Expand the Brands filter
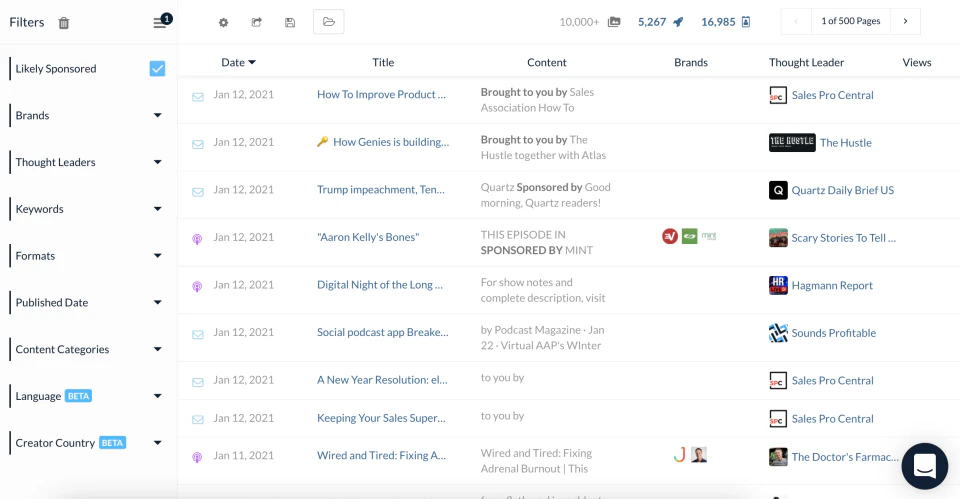 [x=157, y=115]
